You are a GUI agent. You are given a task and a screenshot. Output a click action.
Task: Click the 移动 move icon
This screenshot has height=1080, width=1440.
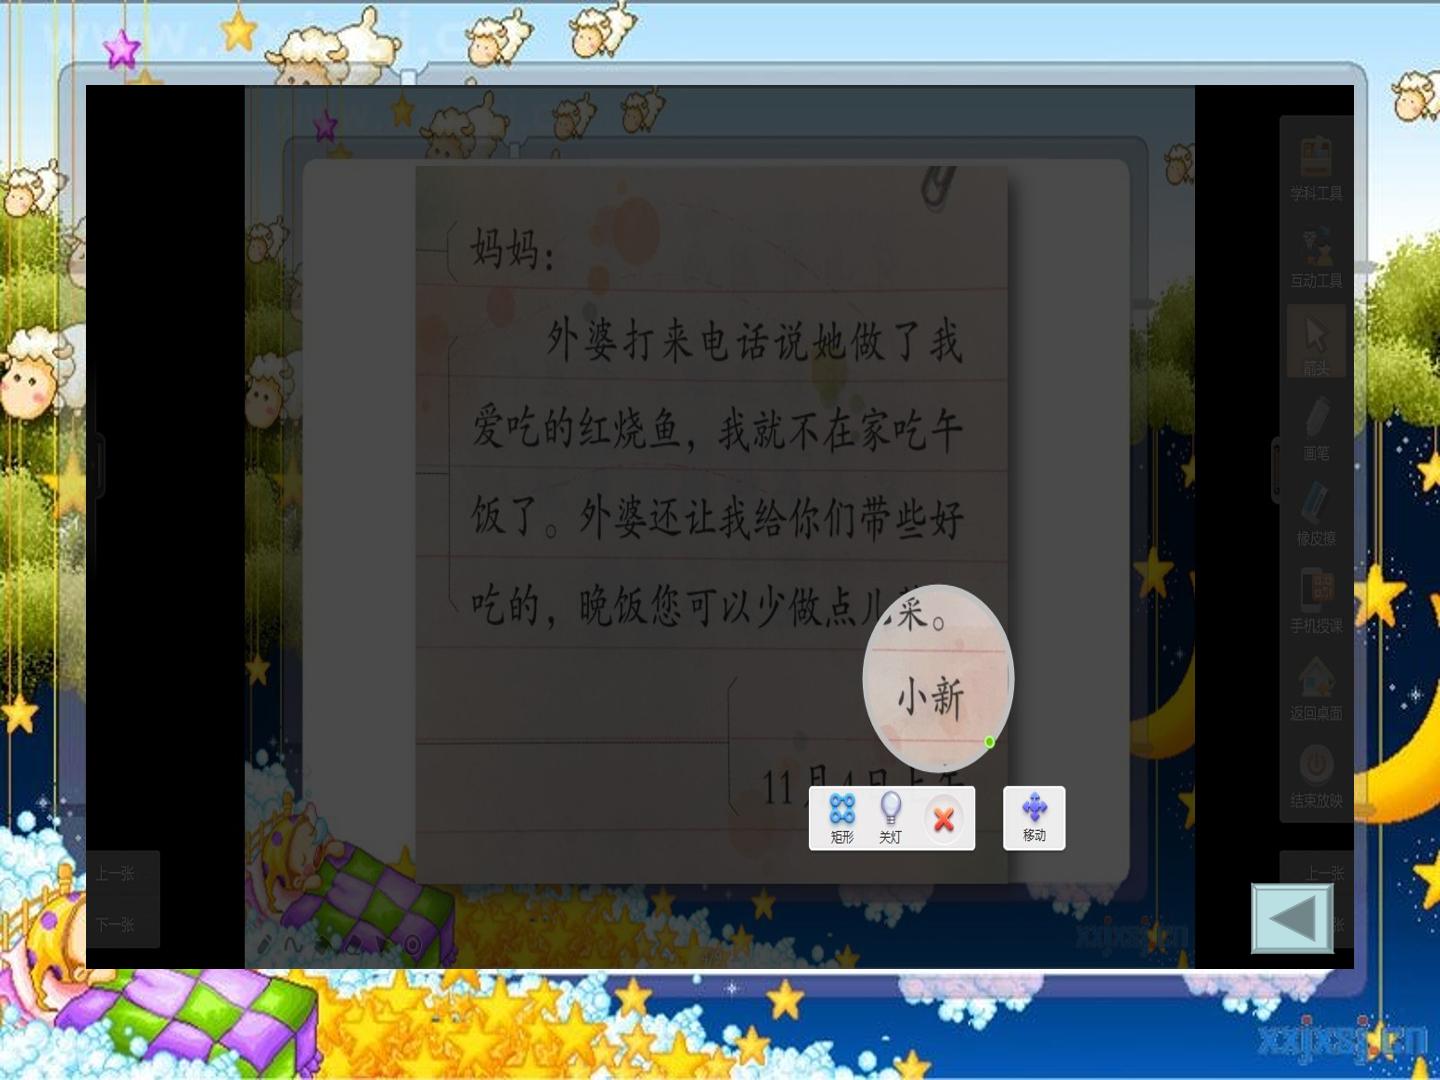[1034, 818]
